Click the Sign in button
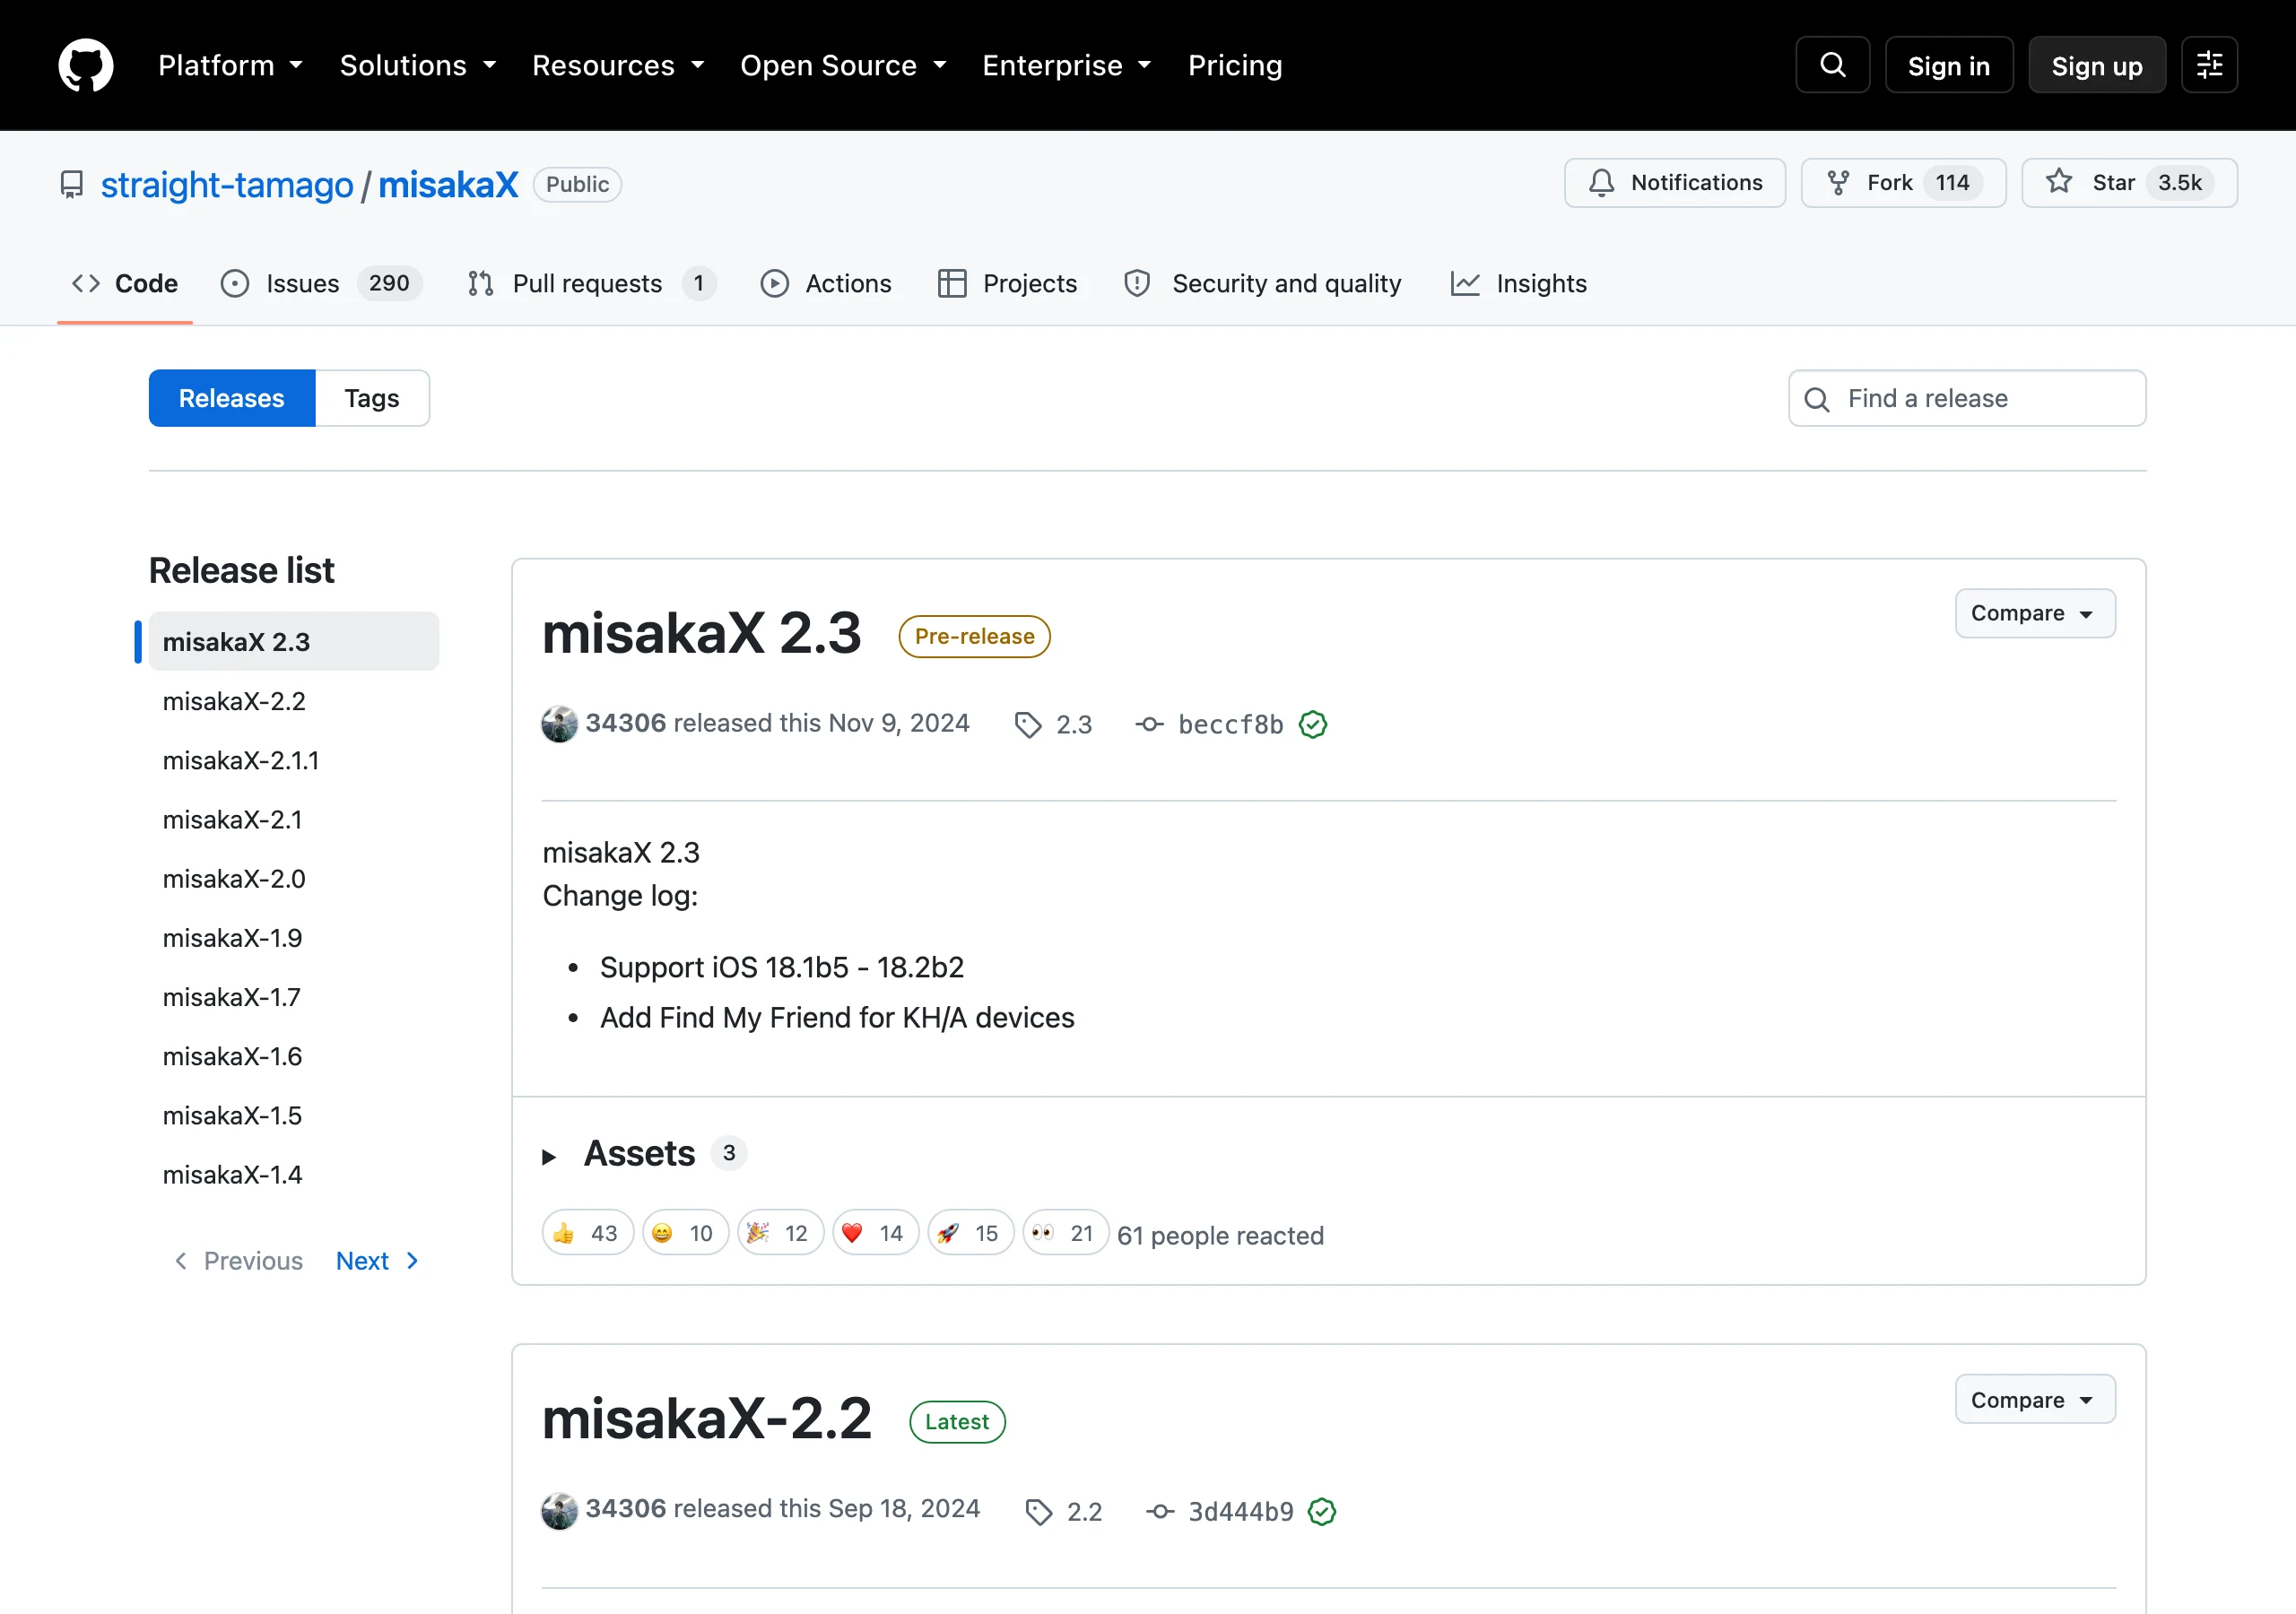 tap(1948, 65)
